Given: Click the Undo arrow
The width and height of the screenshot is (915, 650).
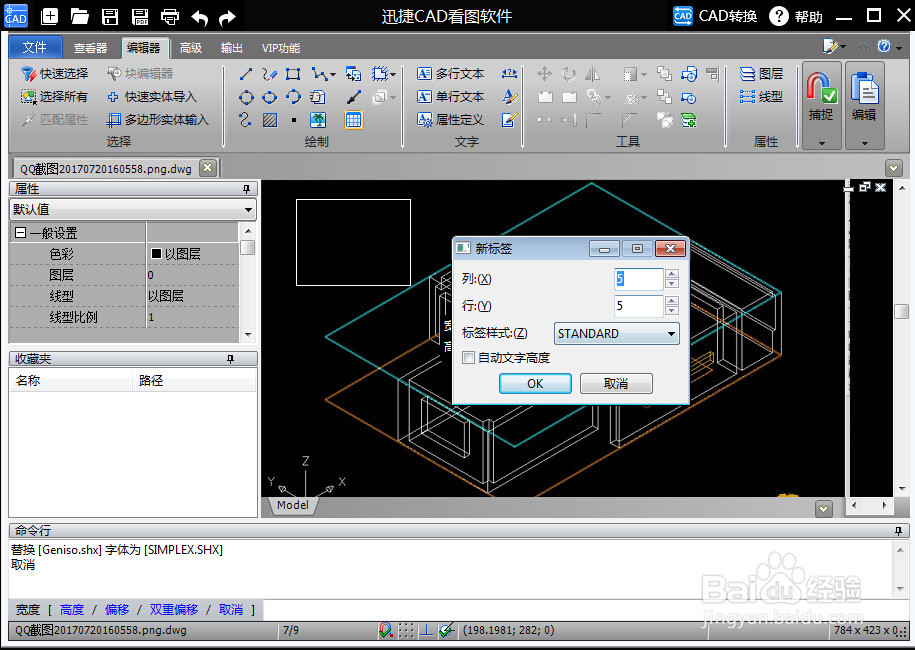Looking at the screenshot, I should click(x=200, y=18).
